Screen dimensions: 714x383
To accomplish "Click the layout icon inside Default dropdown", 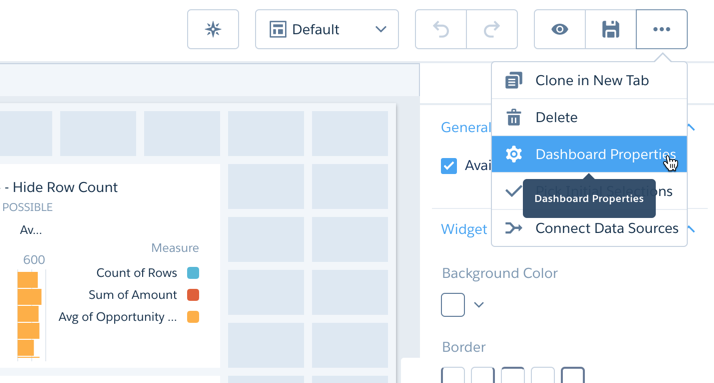I will (278, 29).
